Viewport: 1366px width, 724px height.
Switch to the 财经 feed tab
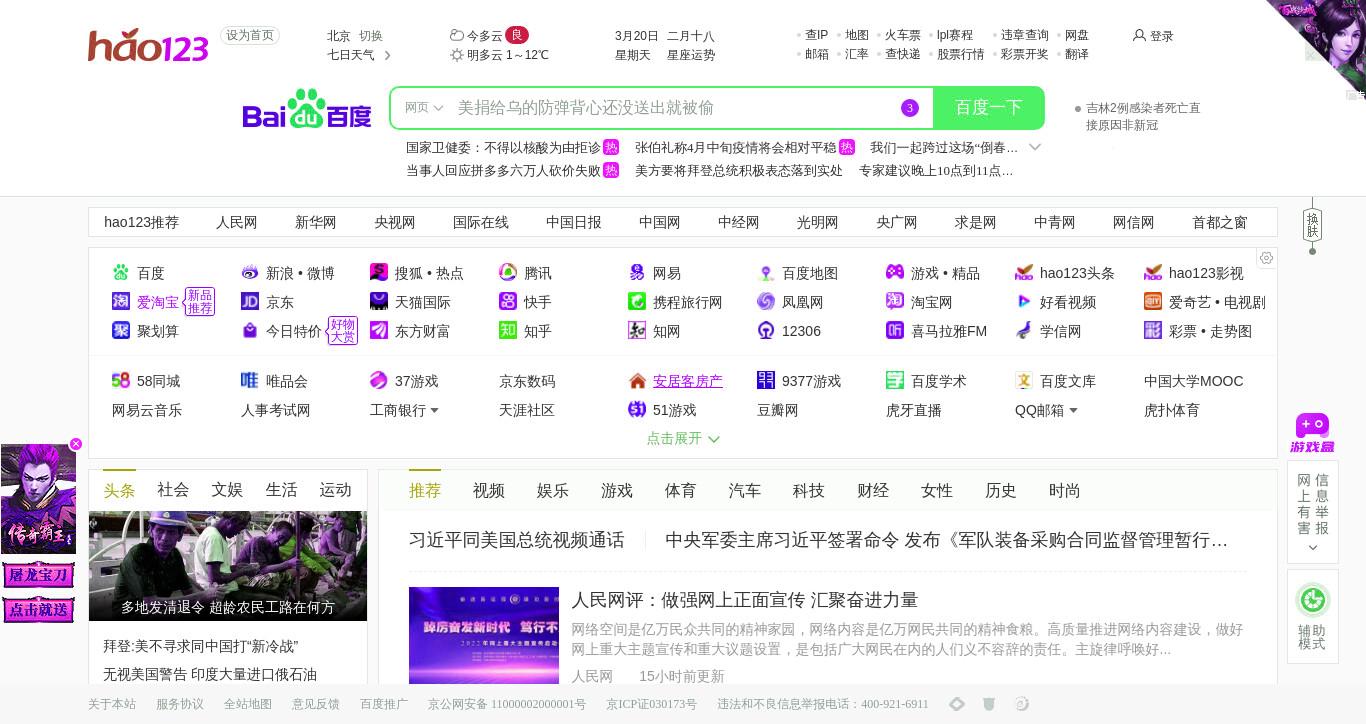(x=873, y=491)
